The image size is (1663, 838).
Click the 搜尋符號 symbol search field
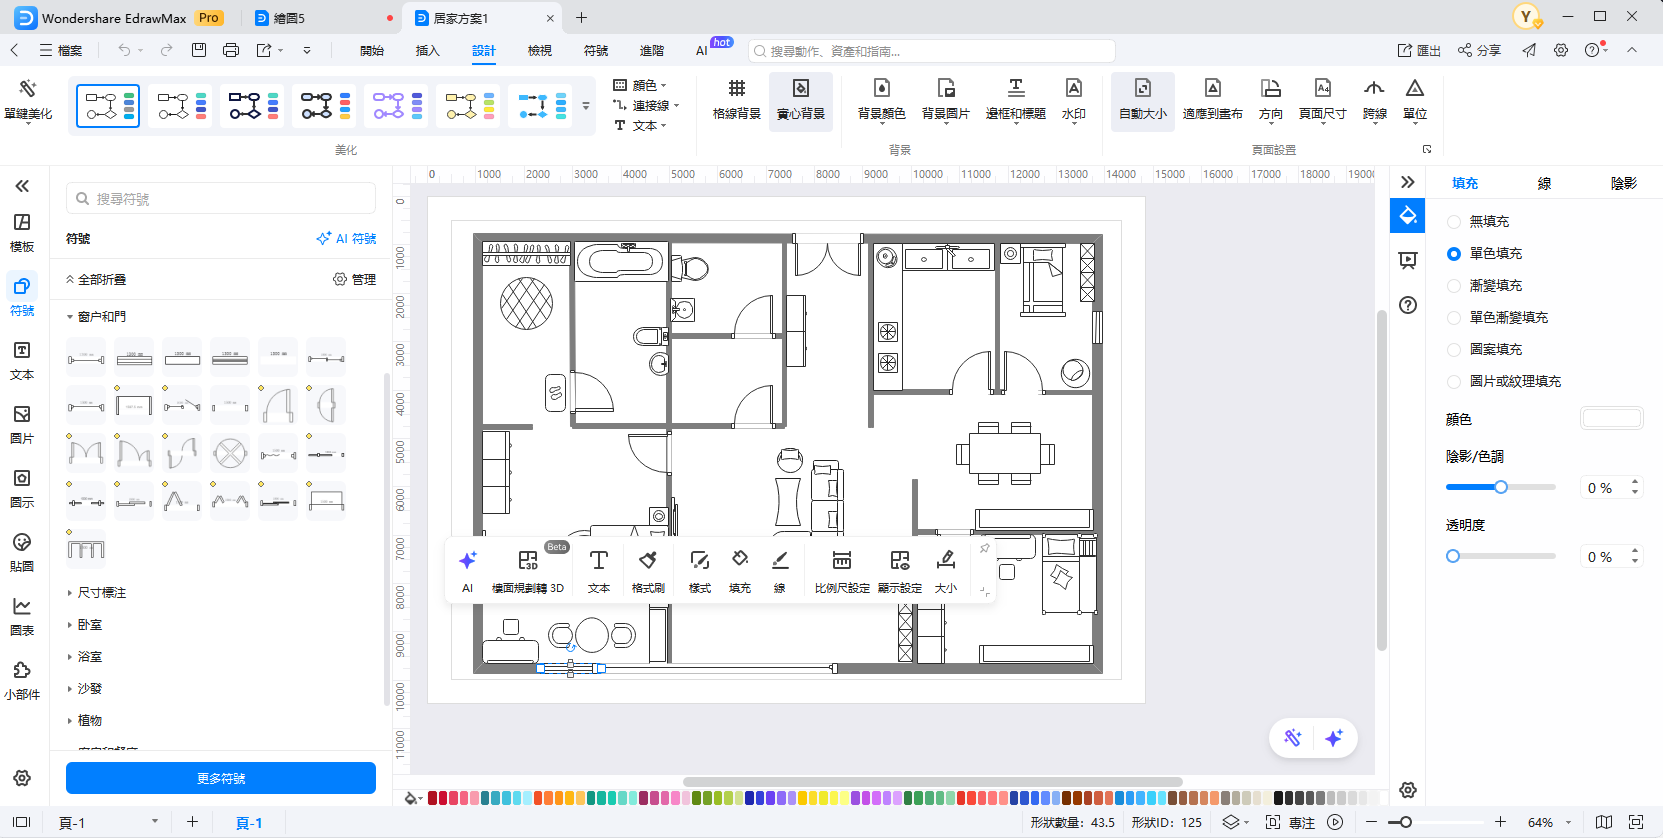221,199
